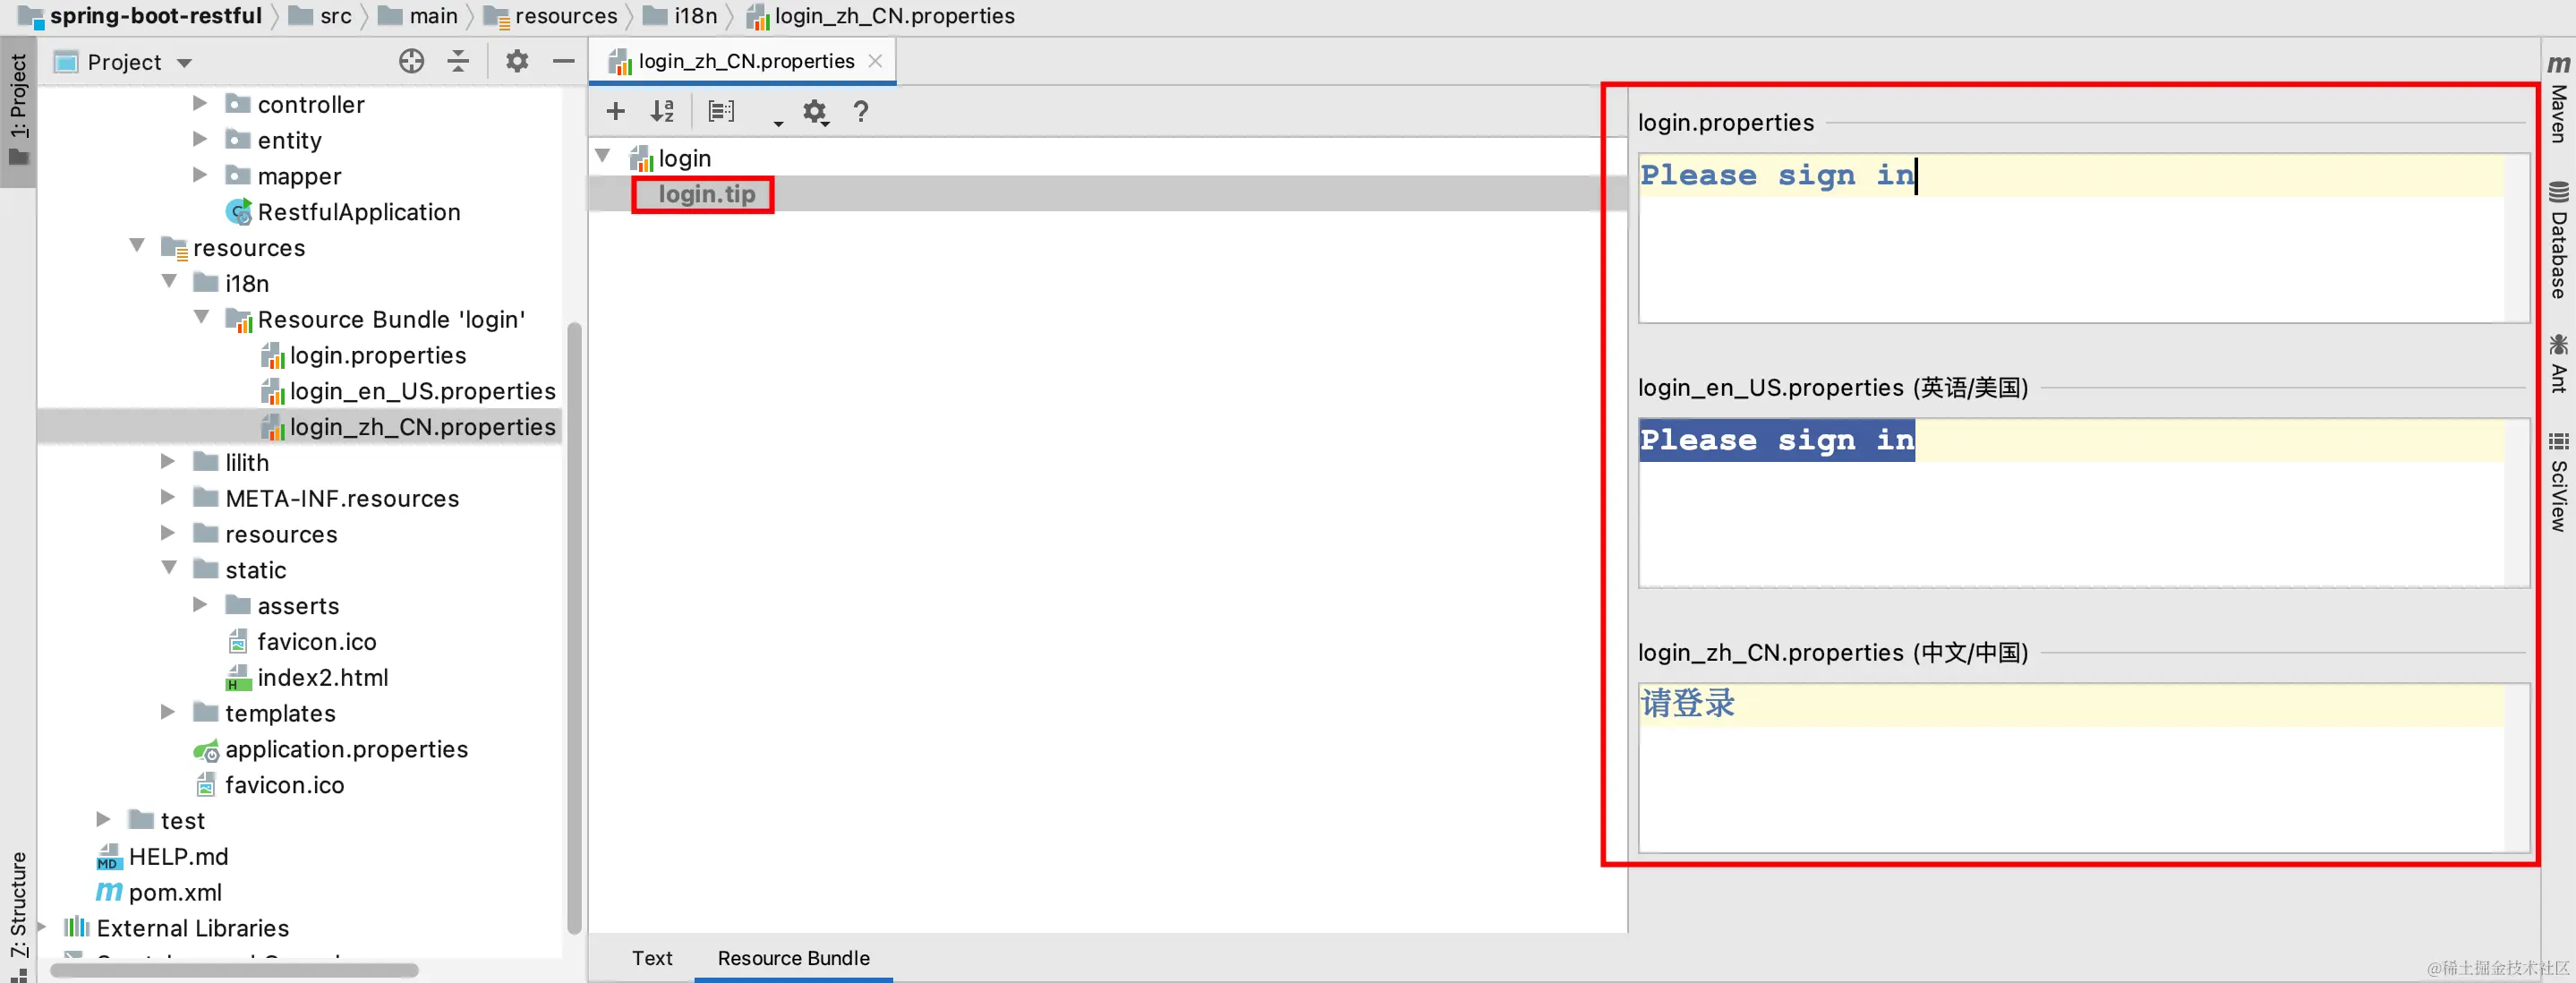Screen dimensions: 2576x983
Task: Open the Project view dropdown
Action: click(184, 63)
